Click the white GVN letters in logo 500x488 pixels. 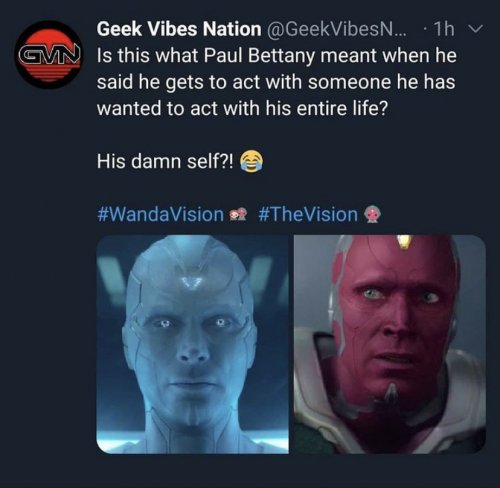click(50, 56)
